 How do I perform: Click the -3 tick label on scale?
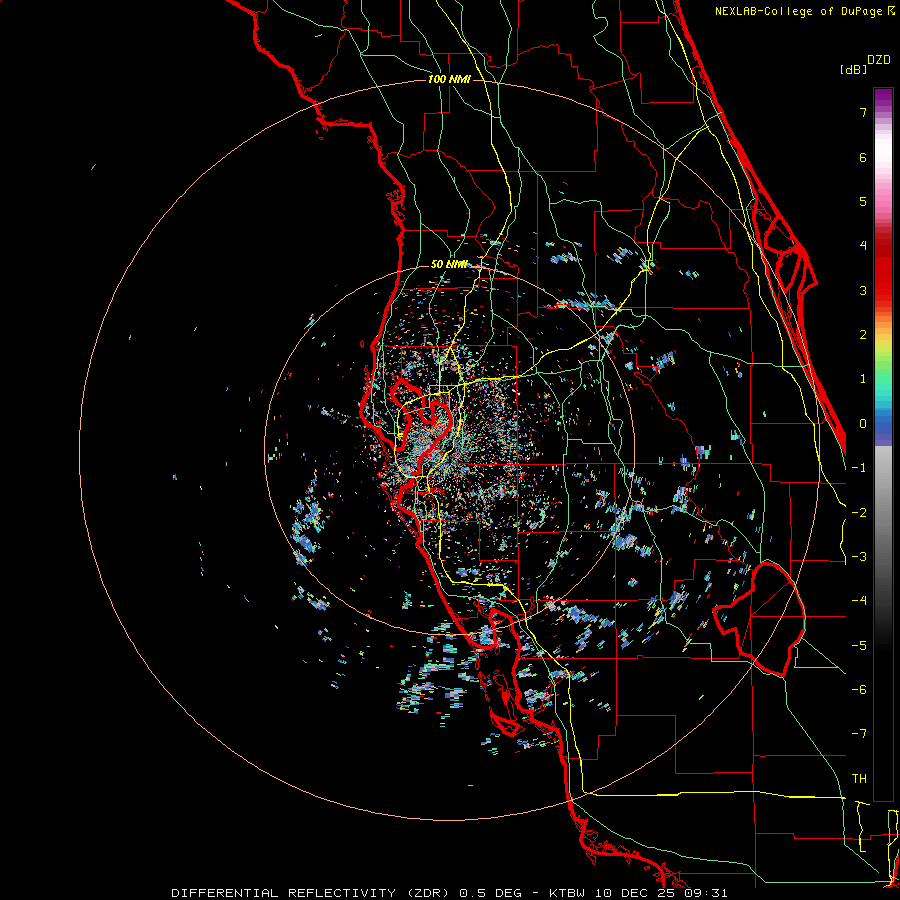859,557
